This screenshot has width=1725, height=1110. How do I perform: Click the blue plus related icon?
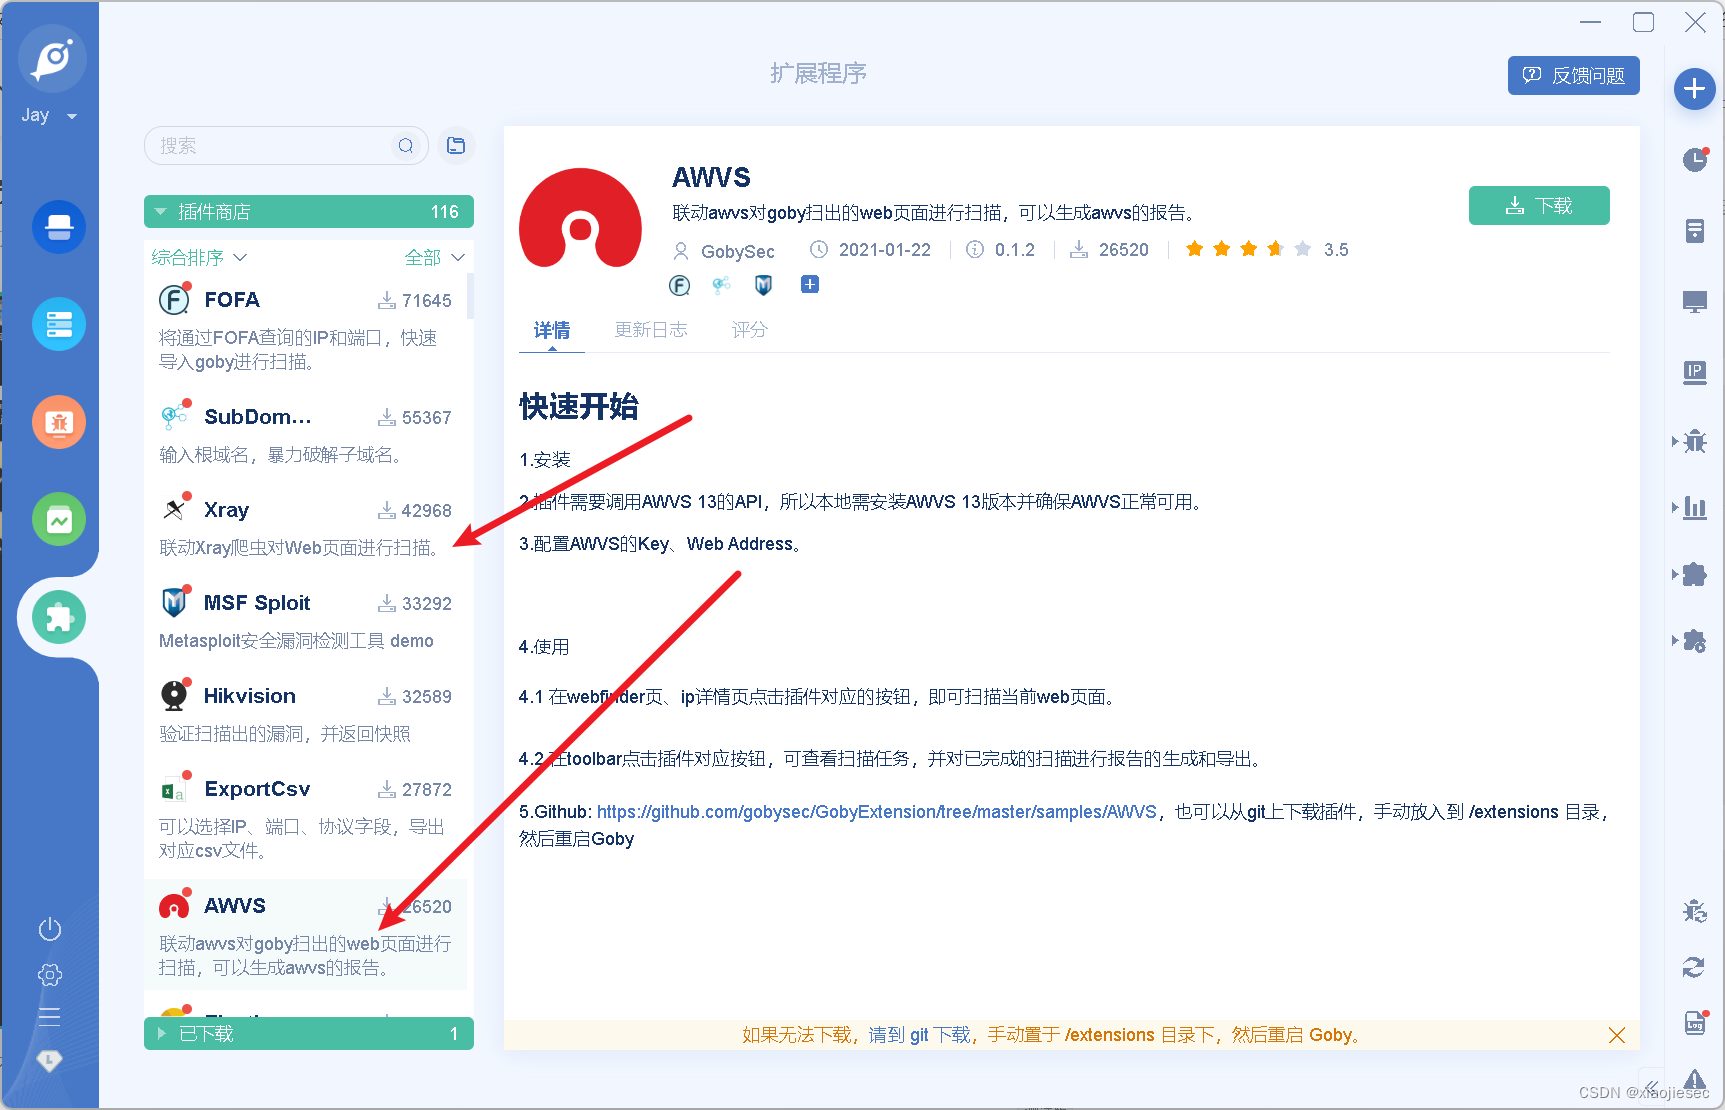[x=810, y=284]
